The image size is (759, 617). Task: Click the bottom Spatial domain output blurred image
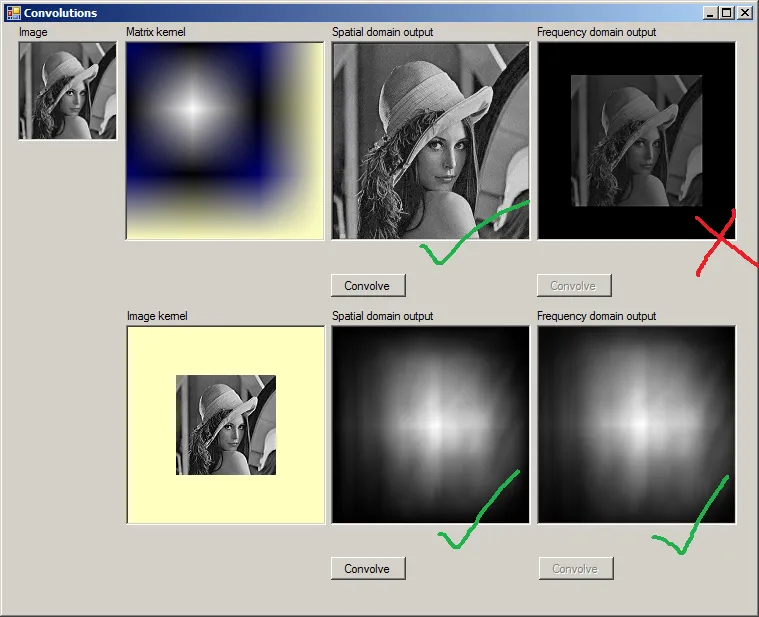pos(430,425)
